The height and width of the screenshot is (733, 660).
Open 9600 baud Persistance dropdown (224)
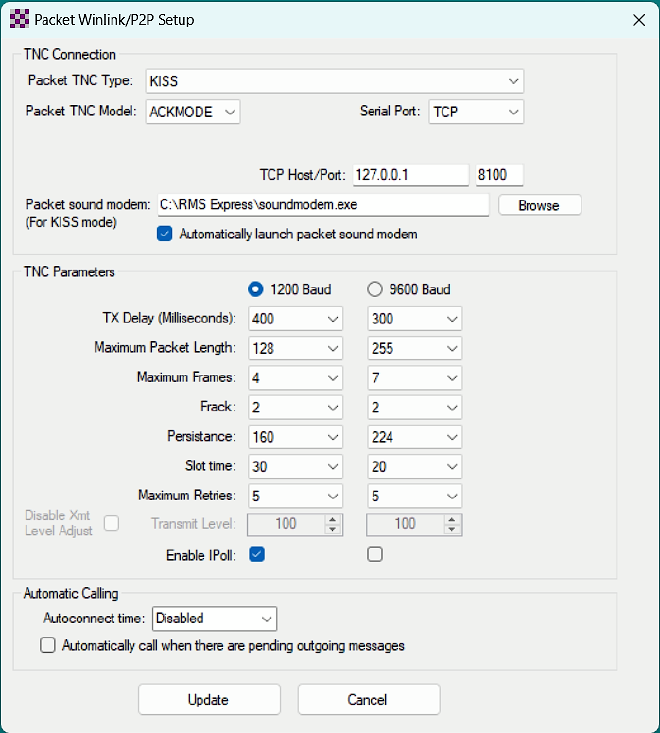[415, 437]
